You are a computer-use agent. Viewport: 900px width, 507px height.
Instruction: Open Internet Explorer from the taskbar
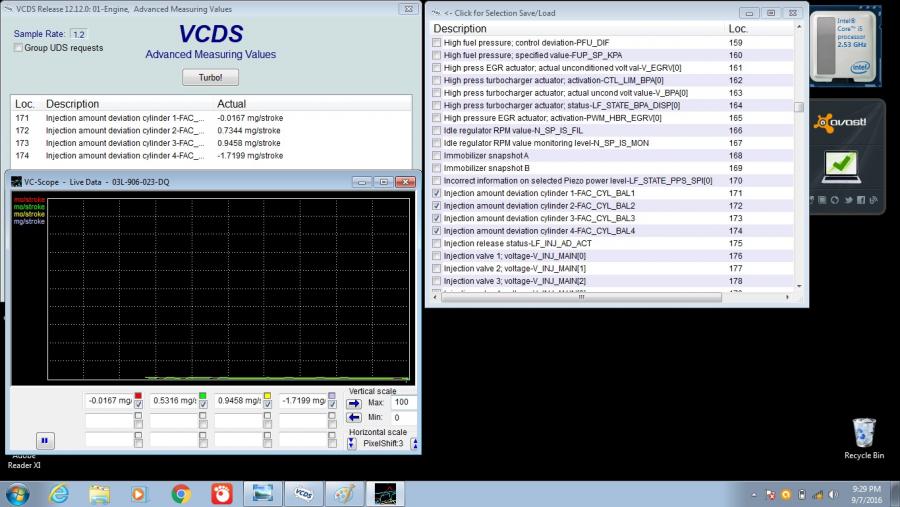(x=59, y=493)
